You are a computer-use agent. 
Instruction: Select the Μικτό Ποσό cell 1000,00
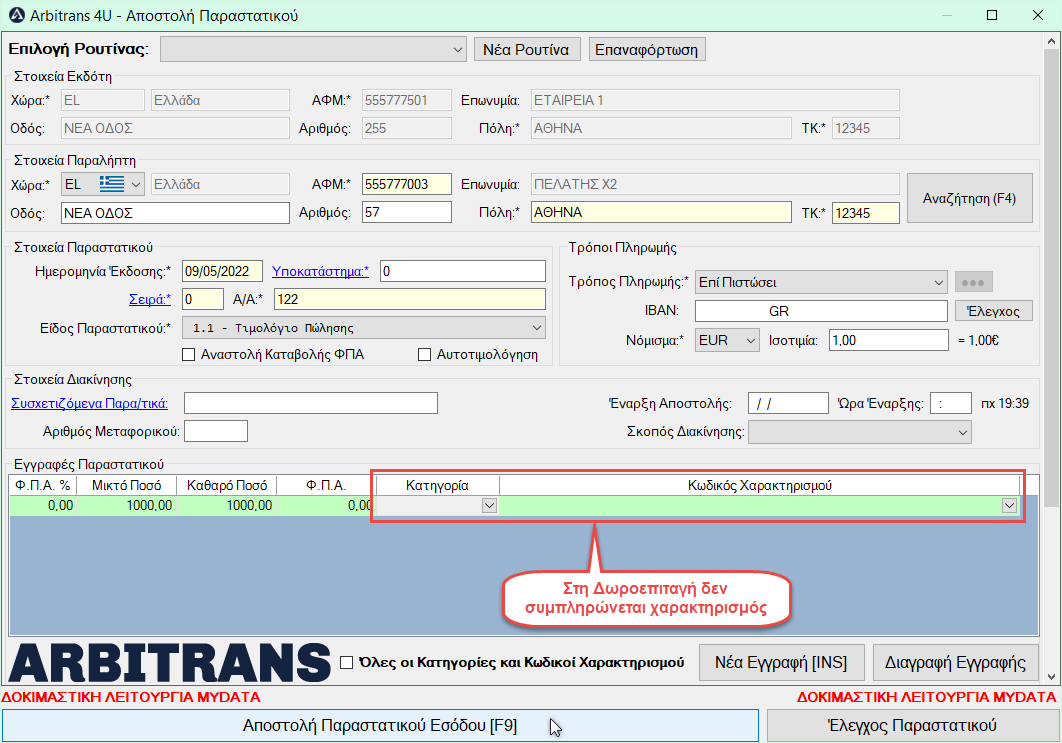click(x=127, y=505)
